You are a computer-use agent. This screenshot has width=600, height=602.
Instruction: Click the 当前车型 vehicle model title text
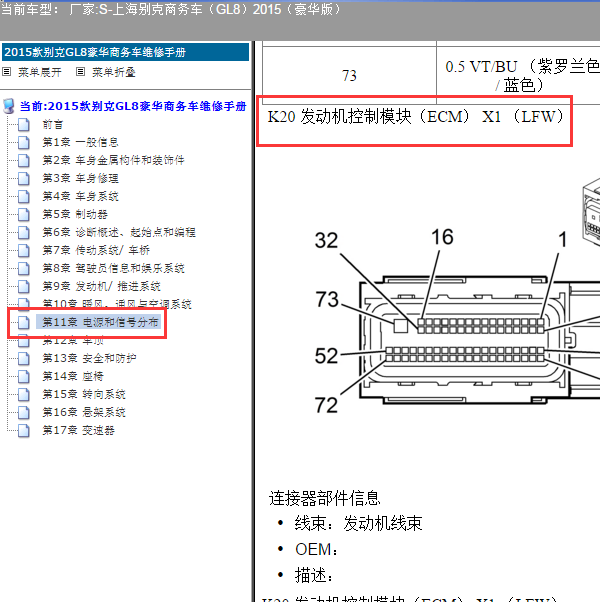coord(171,9)
